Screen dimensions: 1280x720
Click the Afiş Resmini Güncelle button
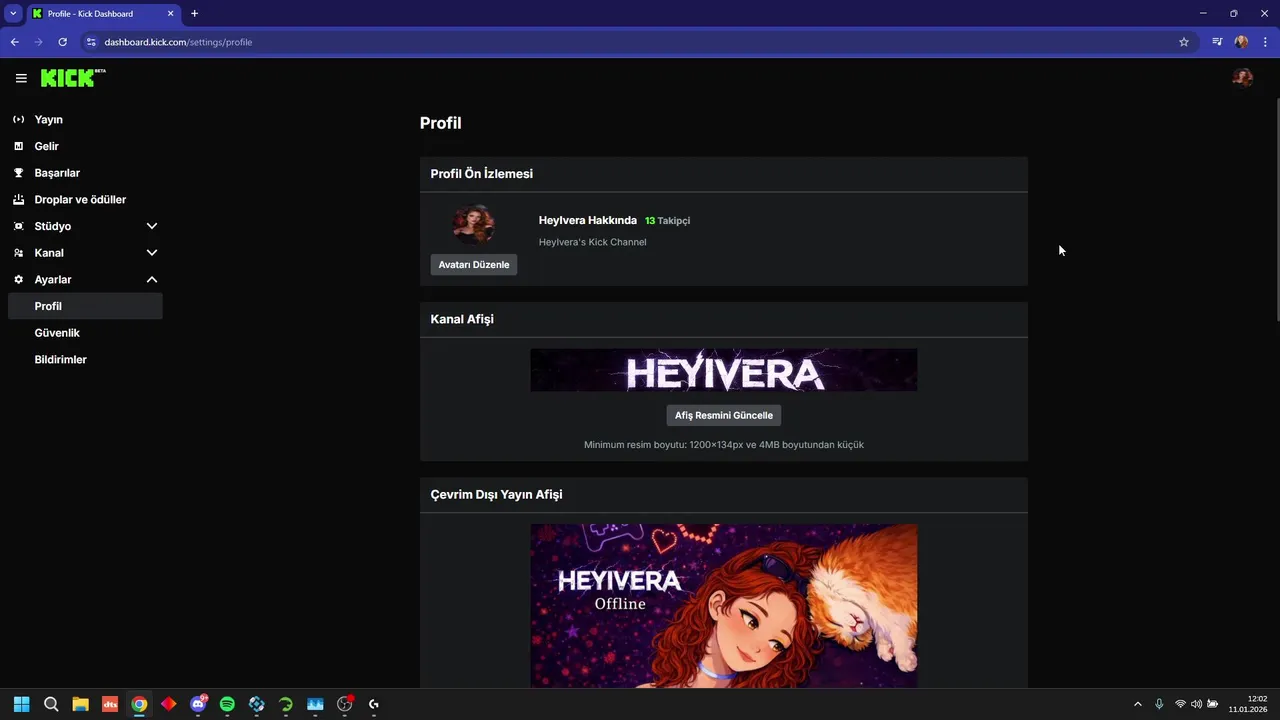pyautogui.click(x=724, y=415)
